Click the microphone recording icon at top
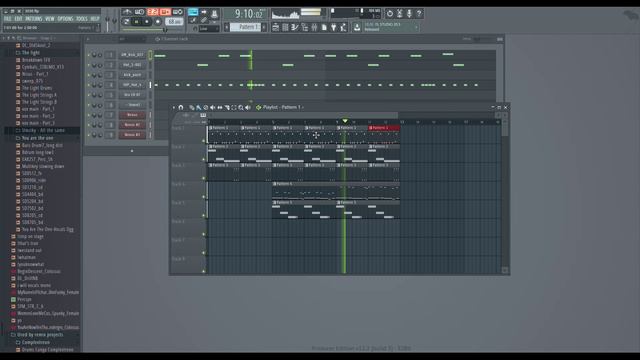The height and width of the screenshot is (360, 640). coord(409,13)
